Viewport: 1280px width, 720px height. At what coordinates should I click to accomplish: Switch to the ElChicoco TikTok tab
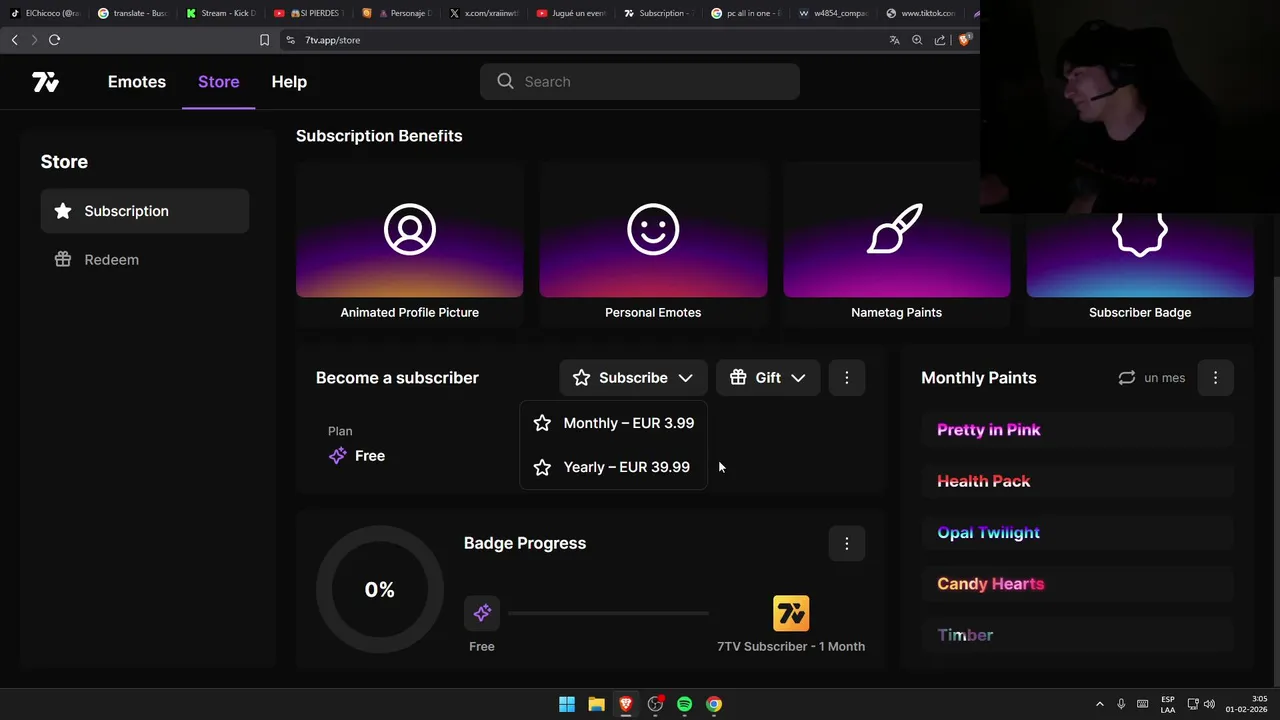(46, 13)
